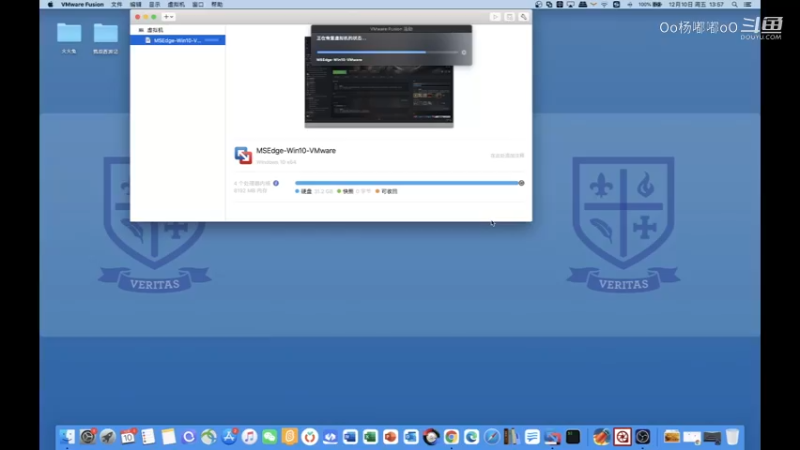This screenshot has width=800, height=450.
Task: Open Microsoft Outlook in the Dock
Action: 411,437
